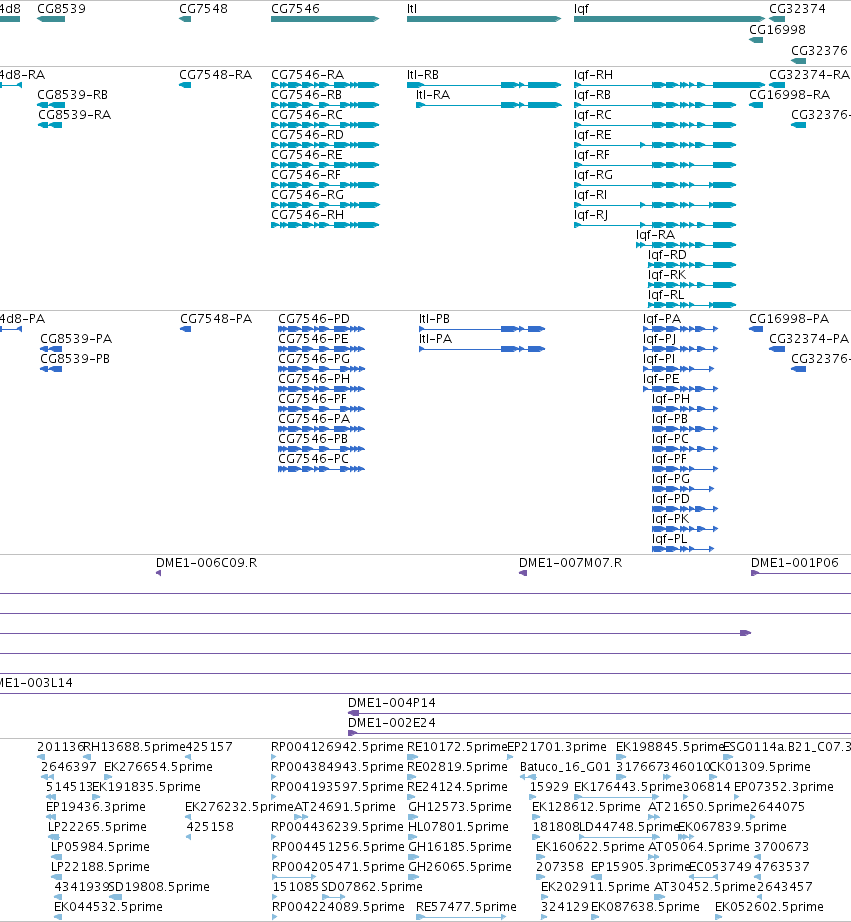Open the EK276232.5prime EST entry
Screen dimensions: 851x922
(239, 807)
